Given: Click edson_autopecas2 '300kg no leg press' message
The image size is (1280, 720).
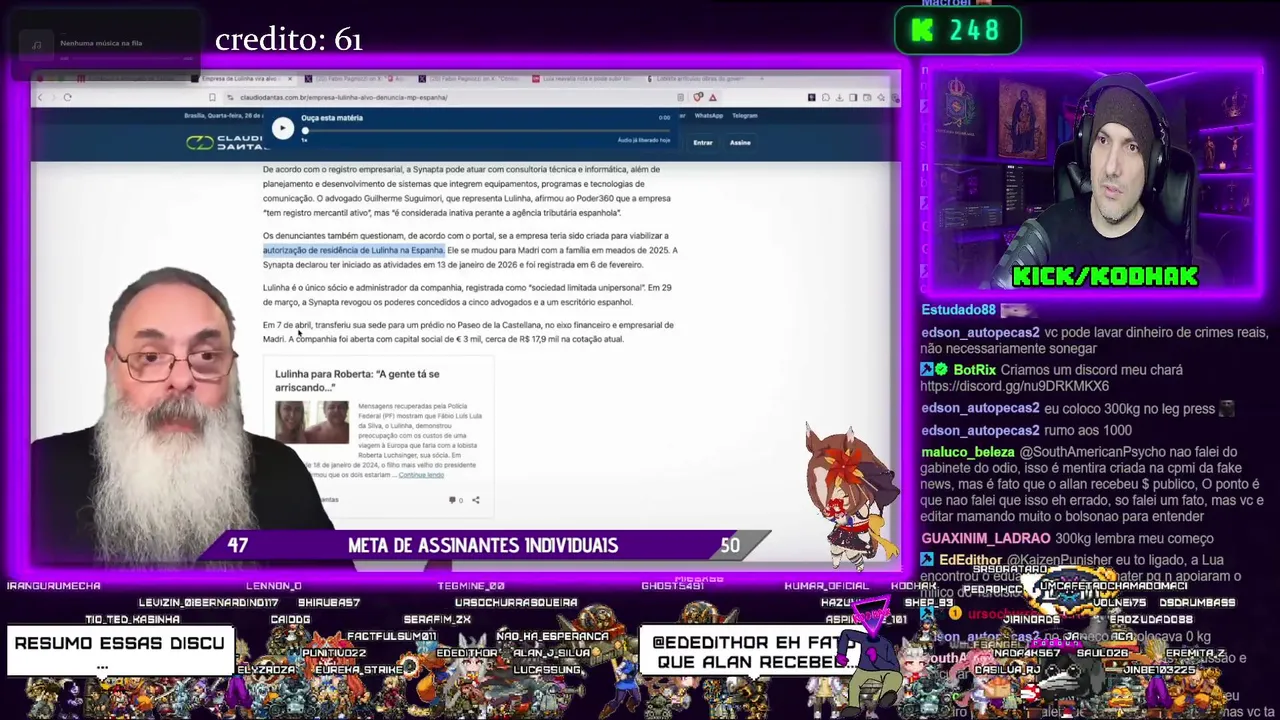Looking at the screenshot, I should (x=1078, y=408).
